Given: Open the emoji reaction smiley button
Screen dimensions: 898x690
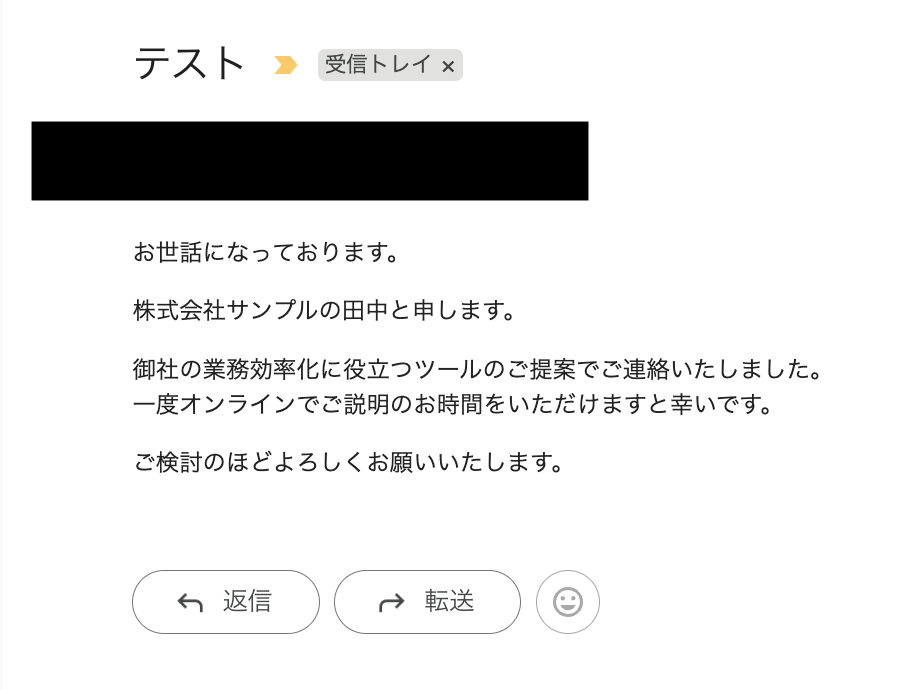Looking at the screenshot, I should click(567, 602).
